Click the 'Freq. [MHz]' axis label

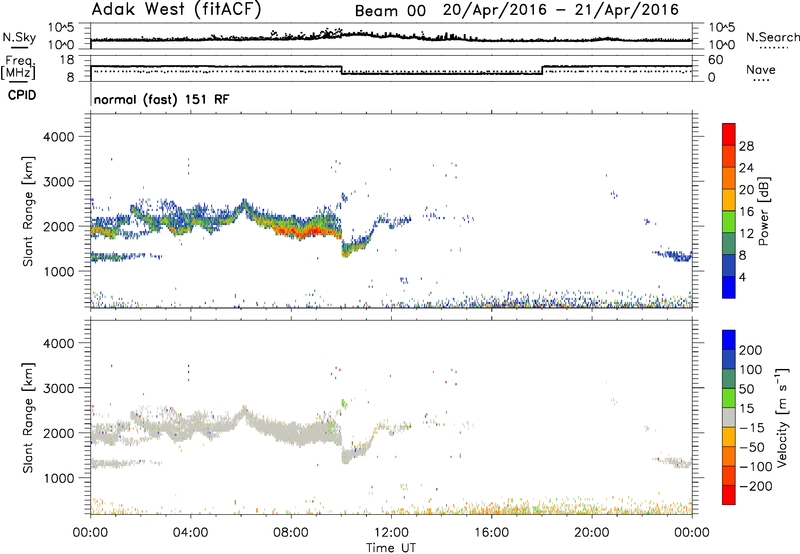click(x=18, y=67)
